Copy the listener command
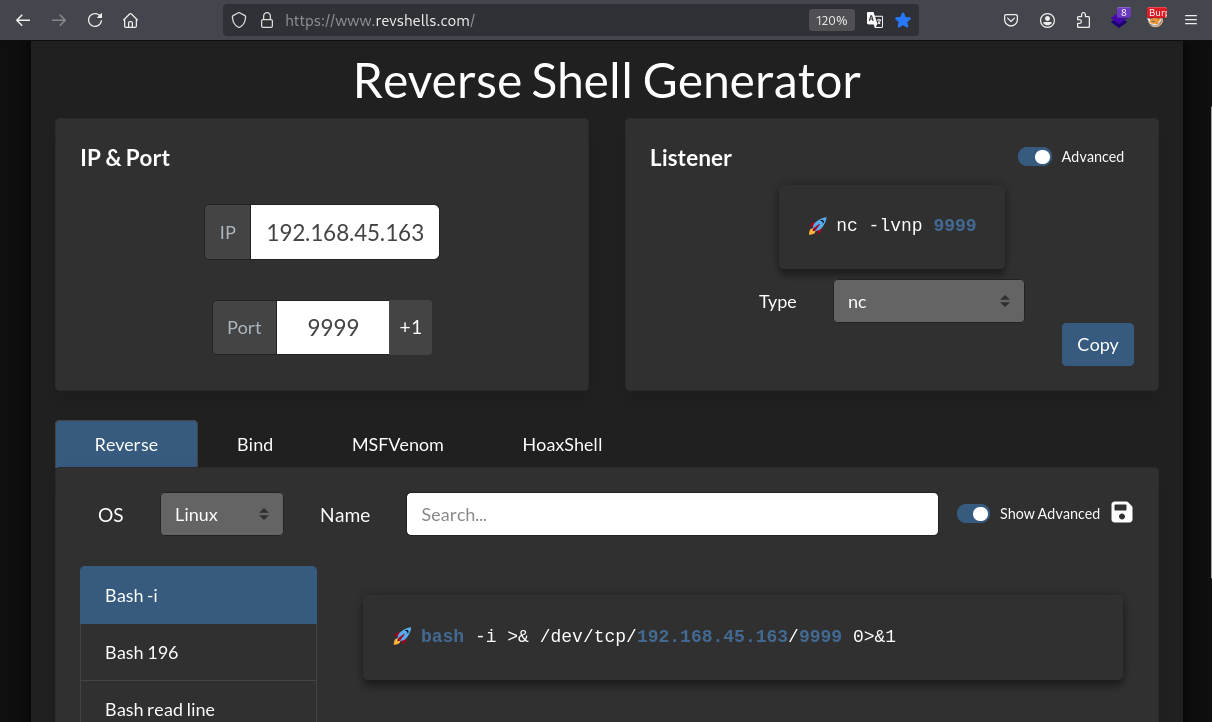Viewport: 1212px width, 722px height. [1097, 344]
